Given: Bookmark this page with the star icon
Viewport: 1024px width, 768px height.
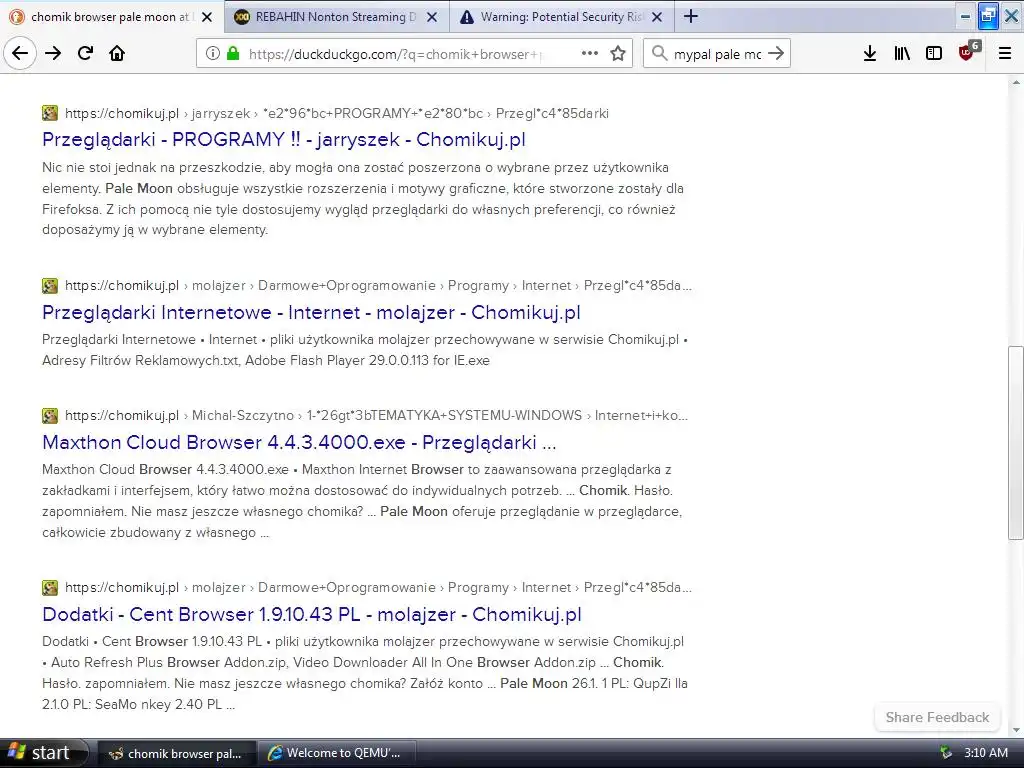Looking at the screenshot, I should (x=618, y=54).
